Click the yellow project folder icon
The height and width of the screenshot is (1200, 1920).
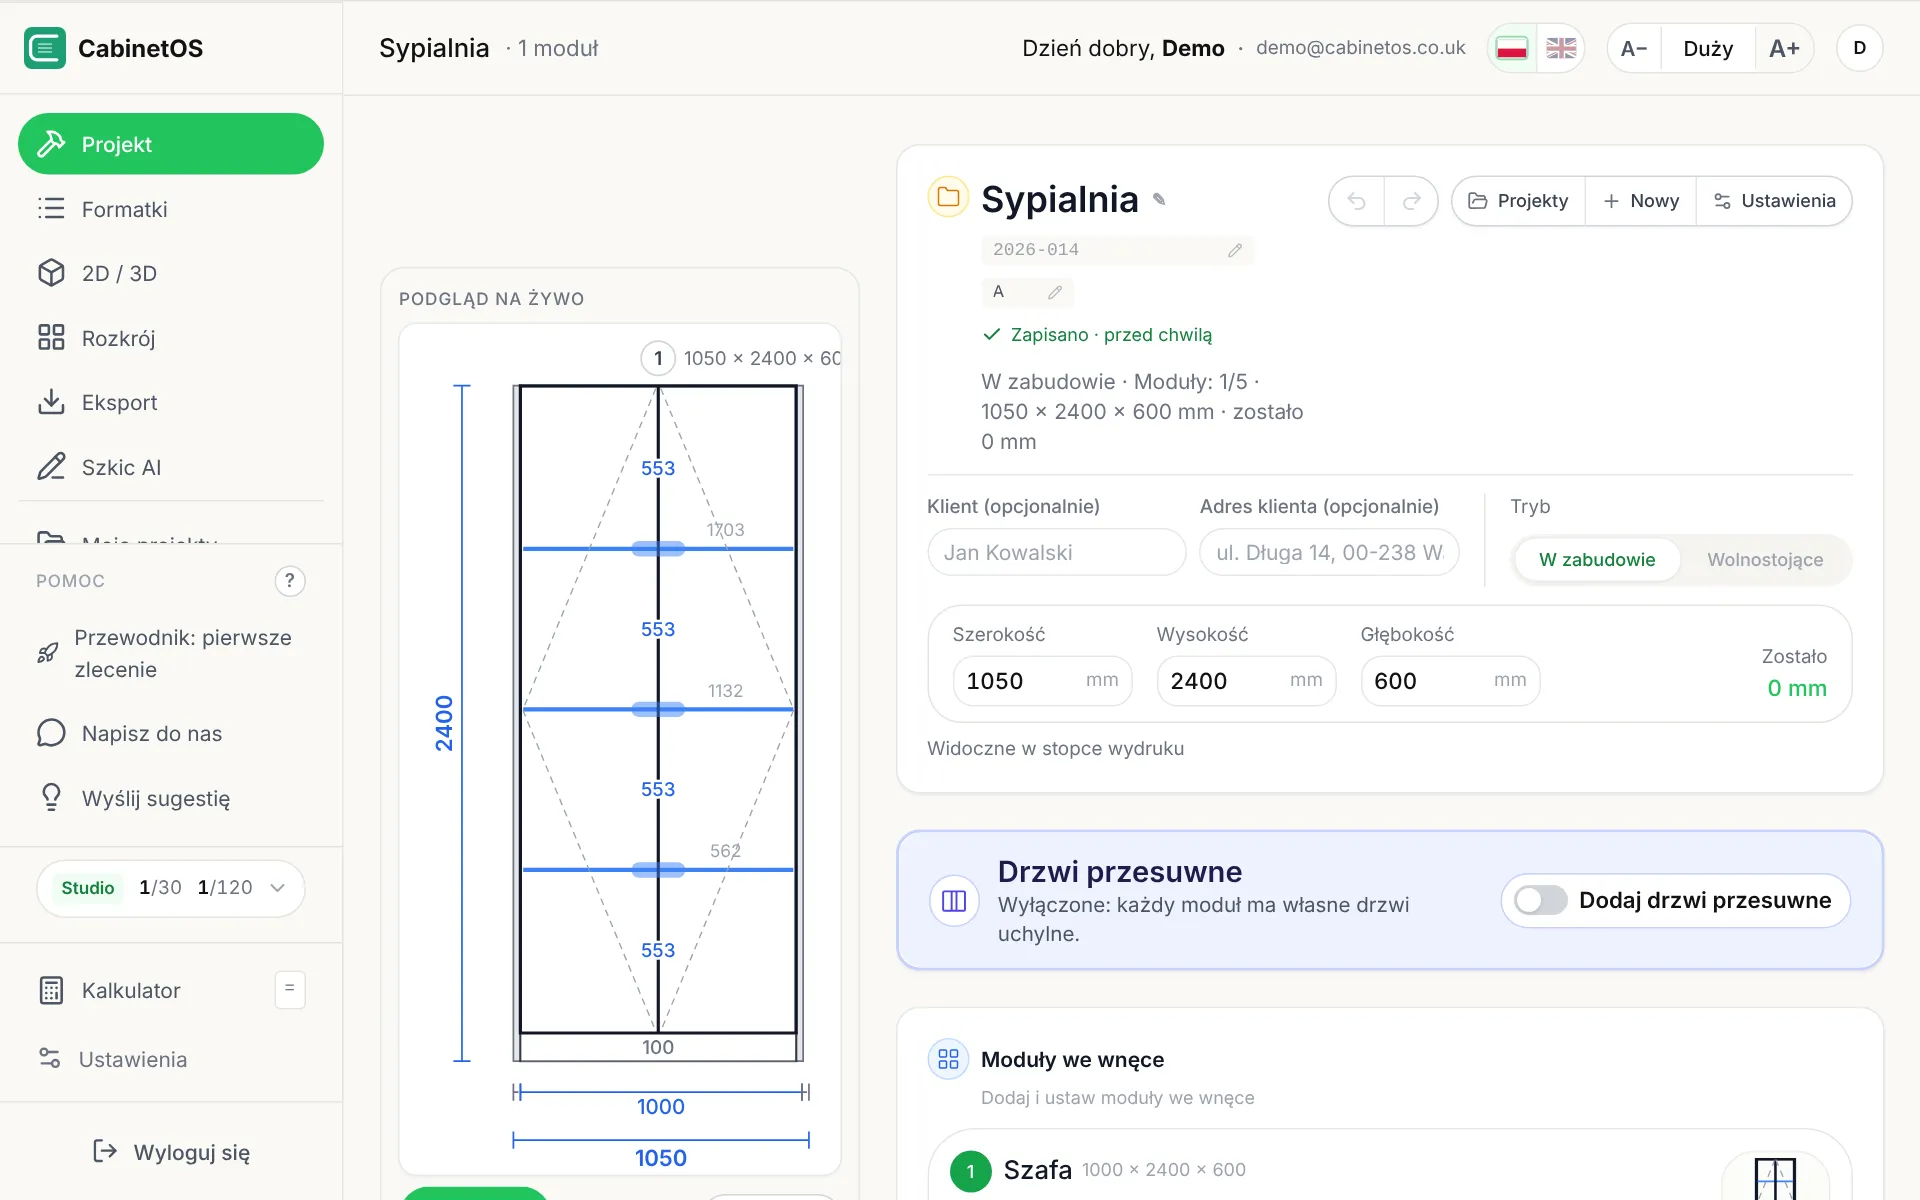[x=948, y=197]
